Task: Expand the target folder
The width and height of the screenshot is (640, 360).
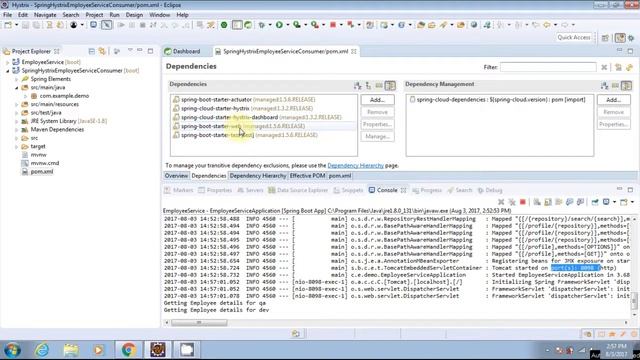Action: 17,146
